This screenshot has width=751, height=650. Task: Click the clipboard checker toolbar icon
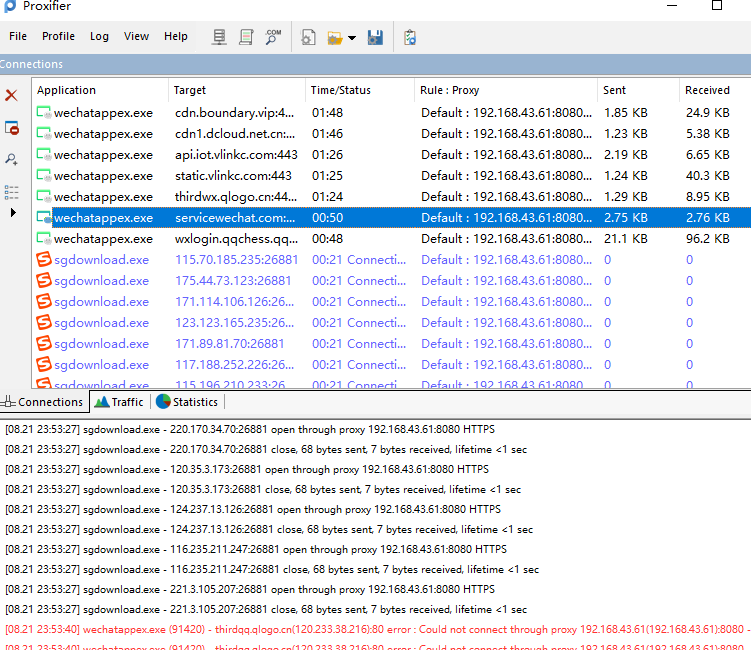pyautogui.click(x=410, y=37)
